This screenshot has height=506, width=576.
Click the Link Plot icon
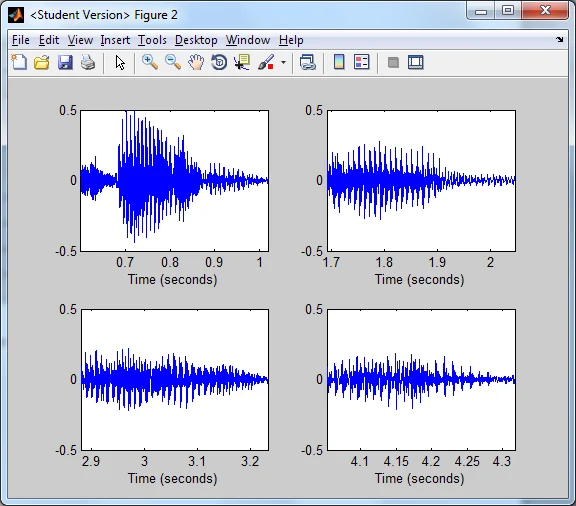pos(308,62)
